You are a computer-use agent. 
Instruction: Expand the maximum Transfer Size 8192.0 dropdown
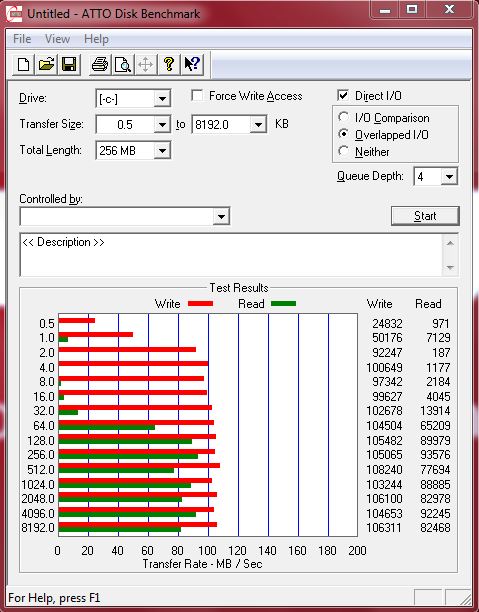tap(258, 125)
